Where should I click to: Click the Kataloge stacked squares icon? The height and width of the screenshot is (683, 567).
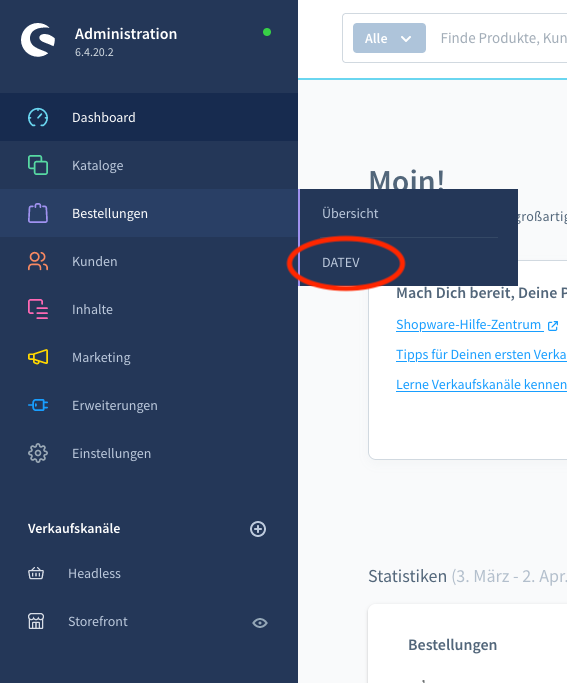(38, 165)
